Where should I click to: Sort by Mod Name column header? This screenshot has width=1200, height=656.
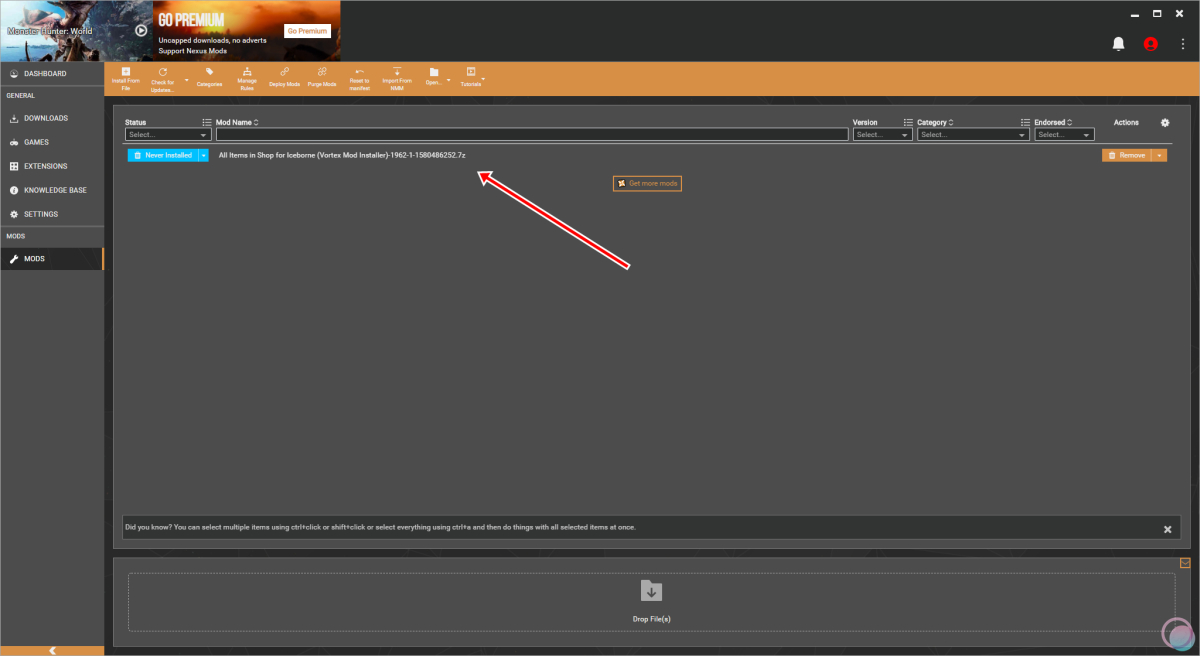pyautogui.click(x=238, y=122)
